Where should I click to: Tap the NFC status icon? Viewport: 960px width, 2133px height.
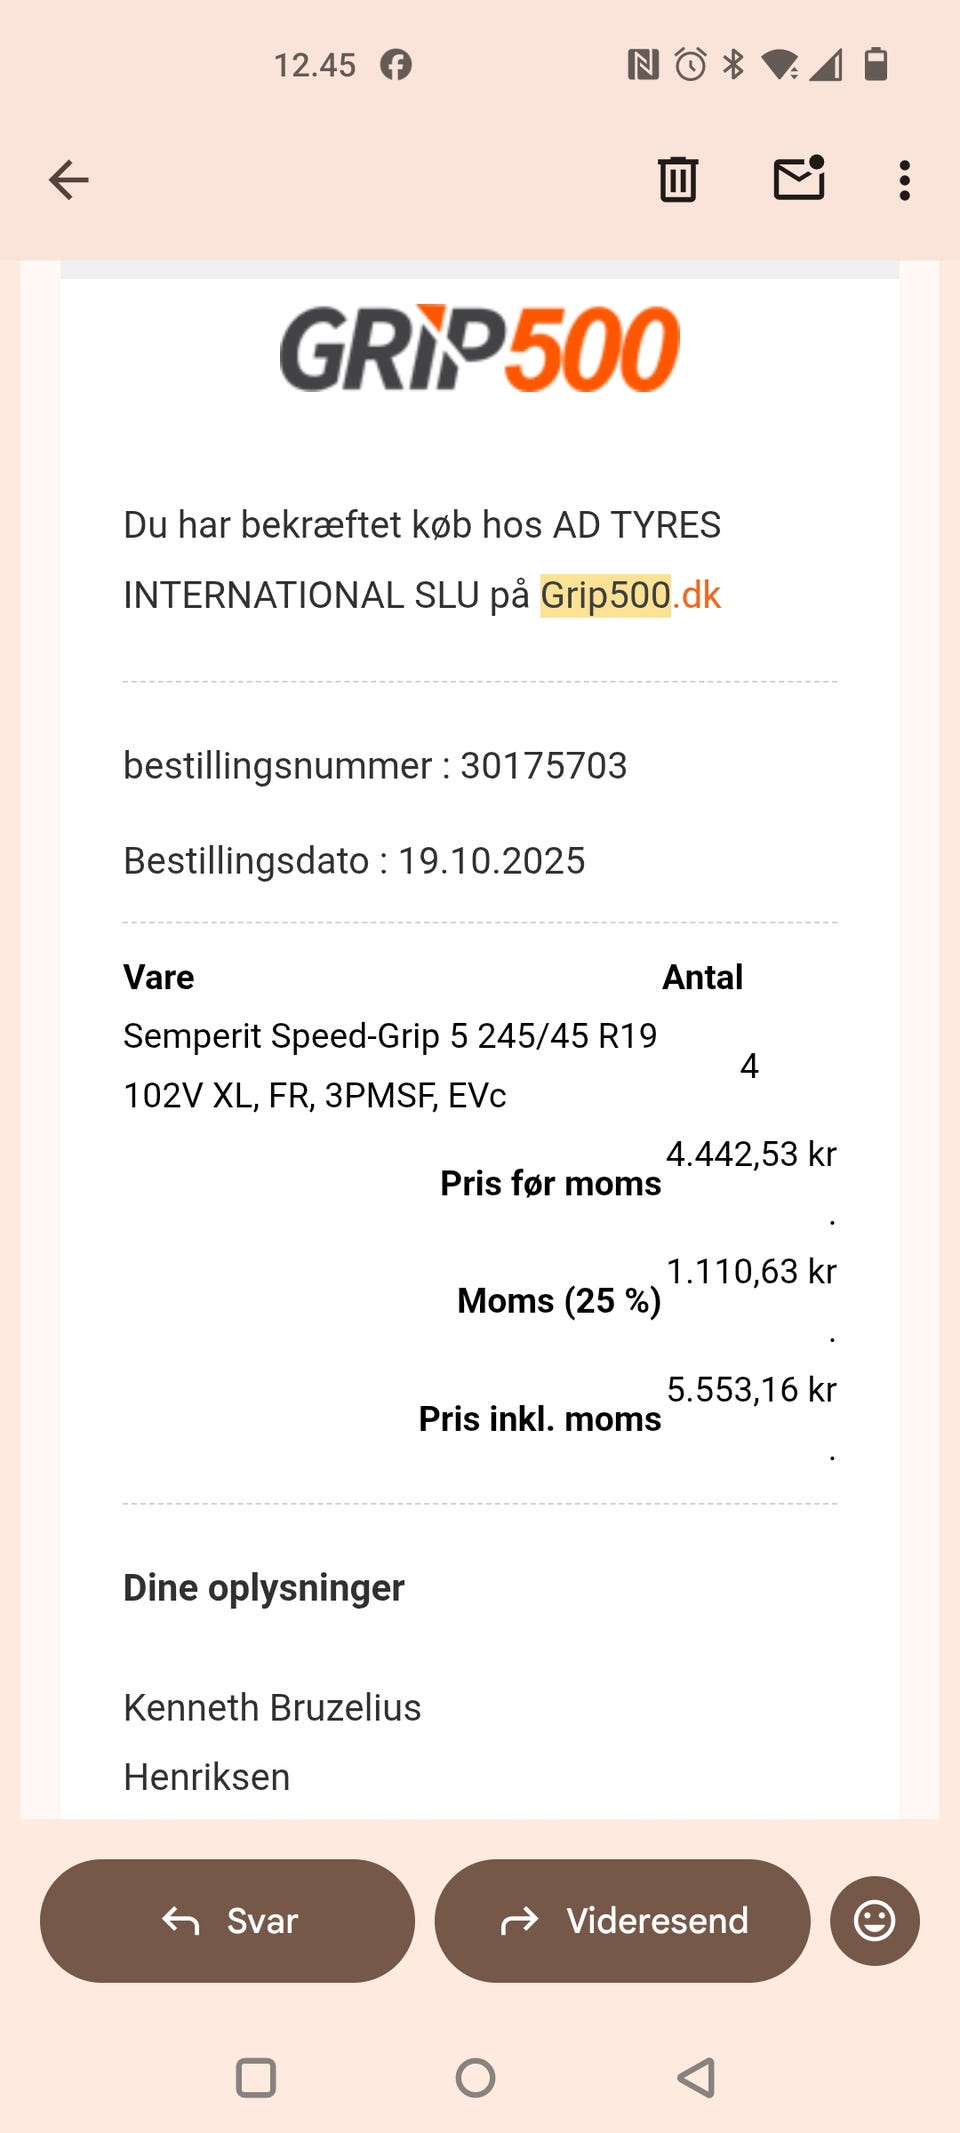(643, 65)
